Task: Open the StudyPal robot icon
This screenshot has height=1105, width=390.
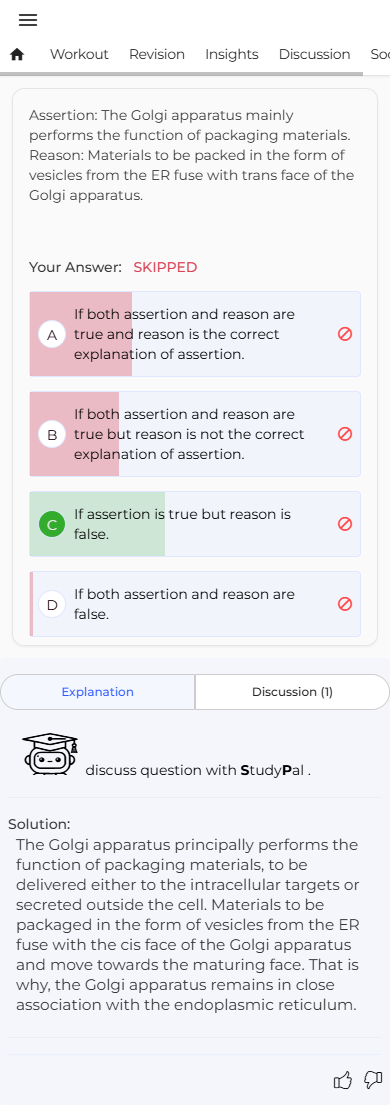Action: pos(50,754)
